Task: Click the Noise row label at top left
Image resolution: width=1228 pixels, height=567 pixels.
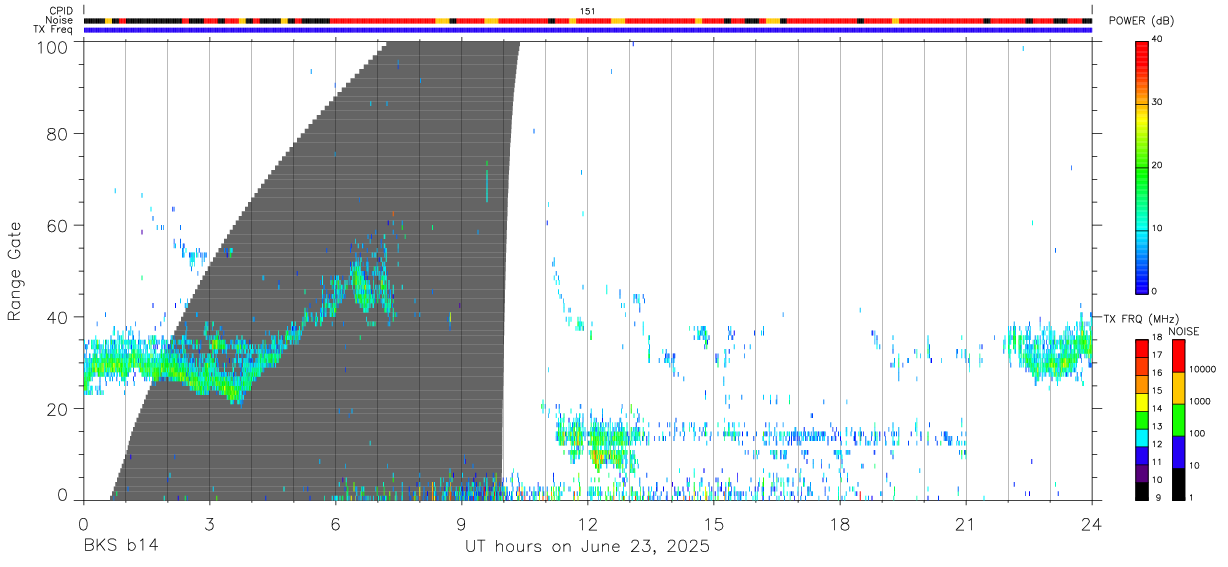Action: [60, 20]
